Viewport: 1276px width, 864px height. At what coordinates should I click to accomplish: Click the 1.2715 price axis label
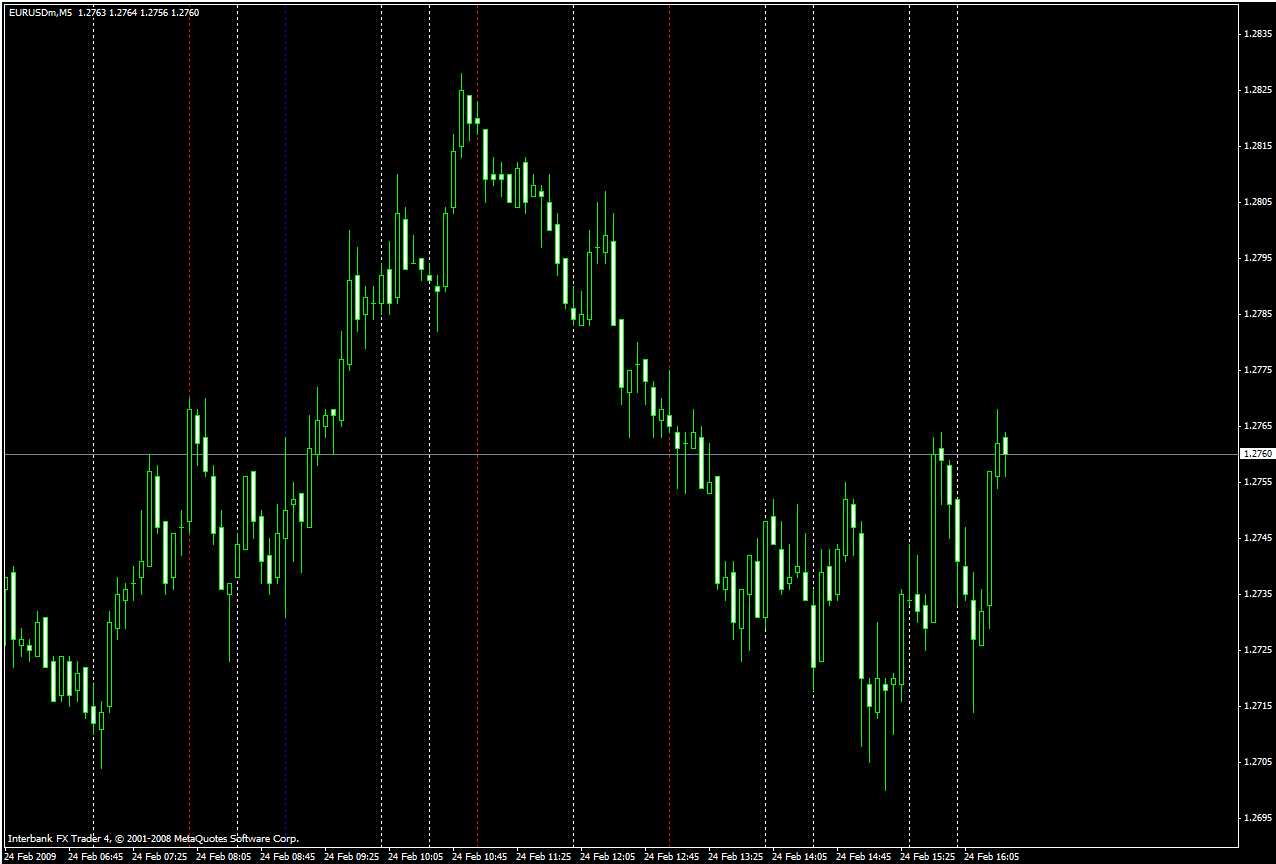pos(1256,706)
